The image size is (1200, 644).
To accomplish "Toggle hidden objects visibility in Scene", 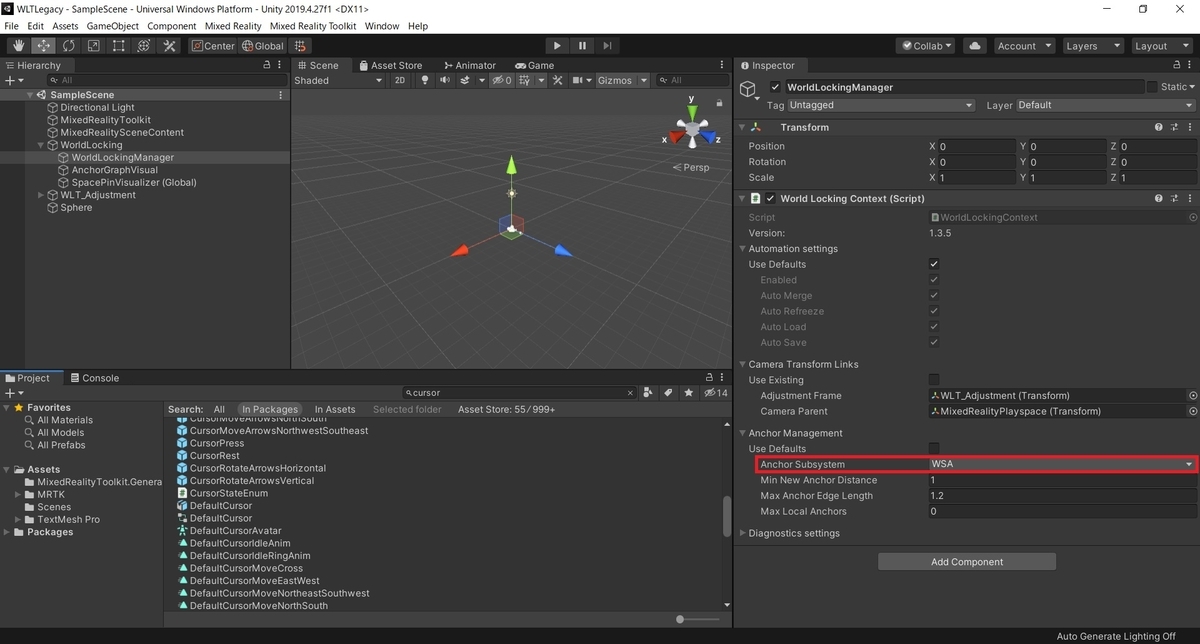I will (502, 80).
